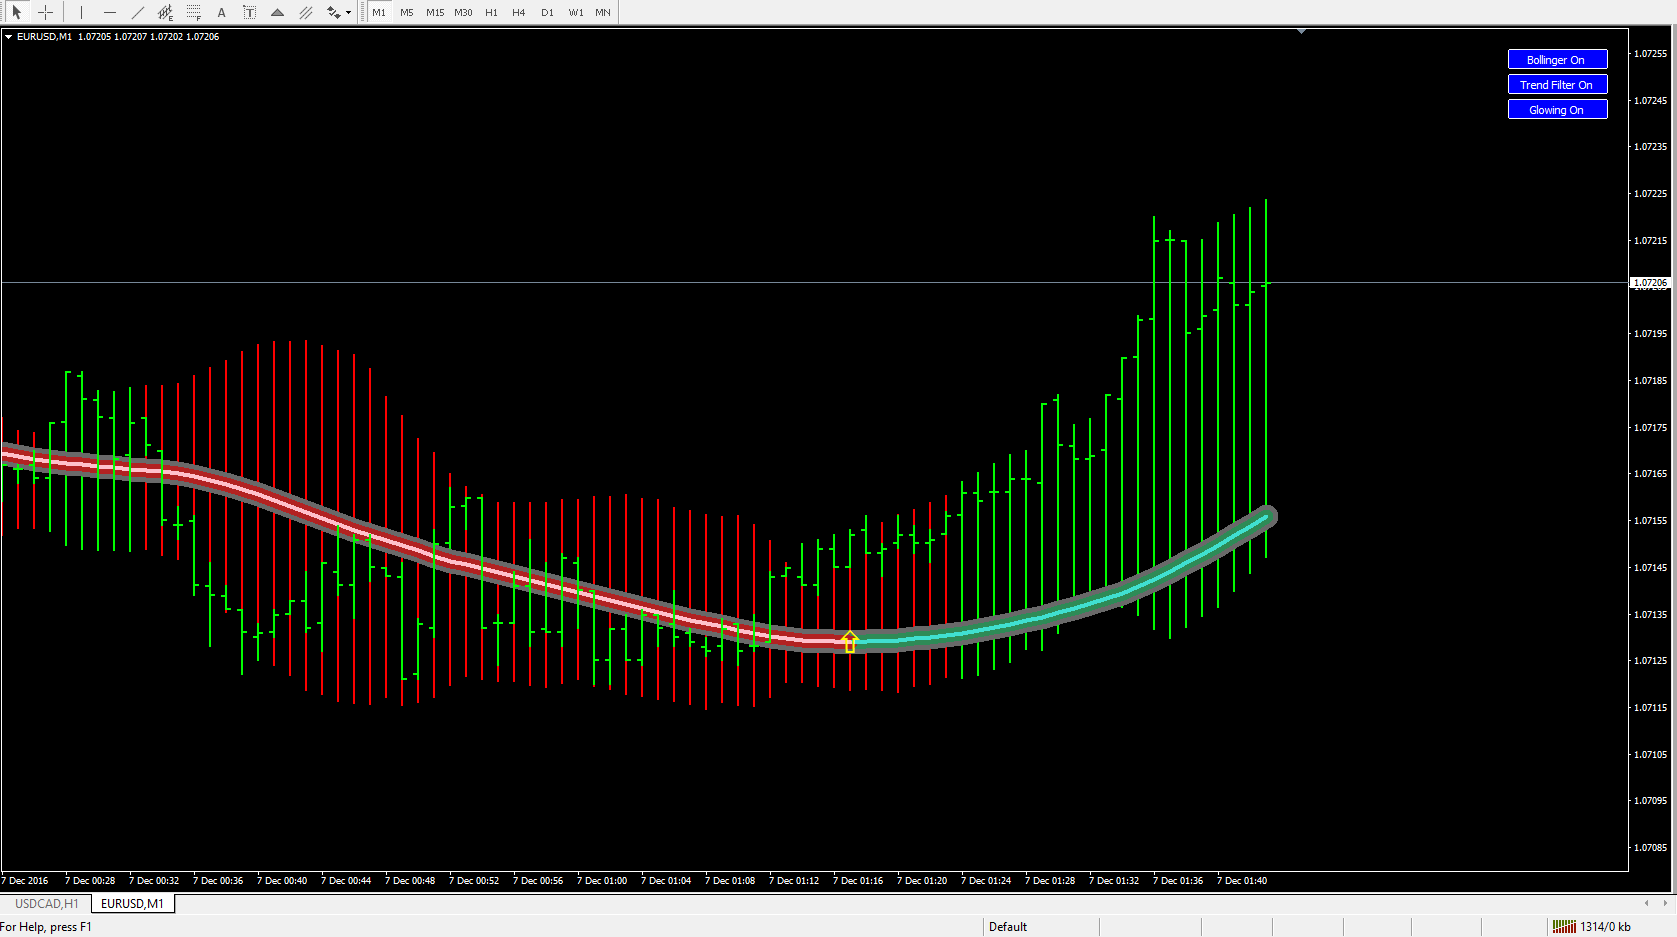The height and width of the screenshot is (937, 1677).
Task: Activate the crosshair tool
Action: pos(45,12)
